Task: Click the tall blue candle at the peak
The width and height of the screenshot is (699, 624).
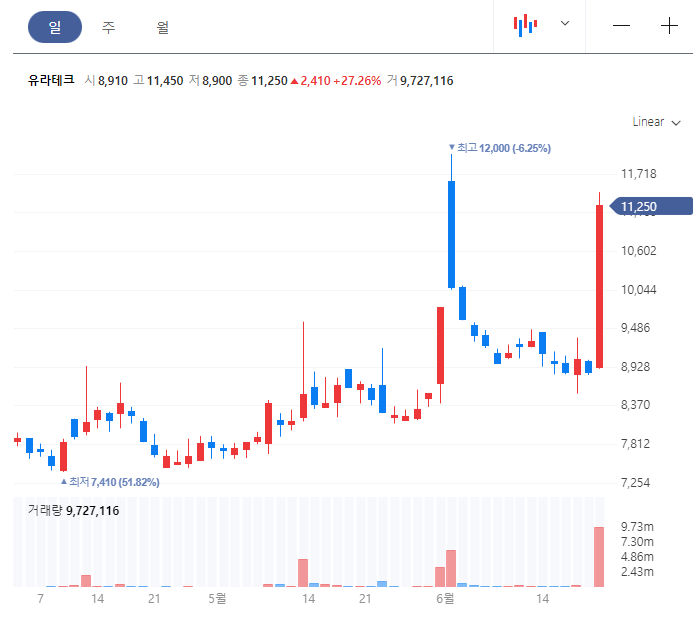Action: pyautogui.click(x=451, y=234)
